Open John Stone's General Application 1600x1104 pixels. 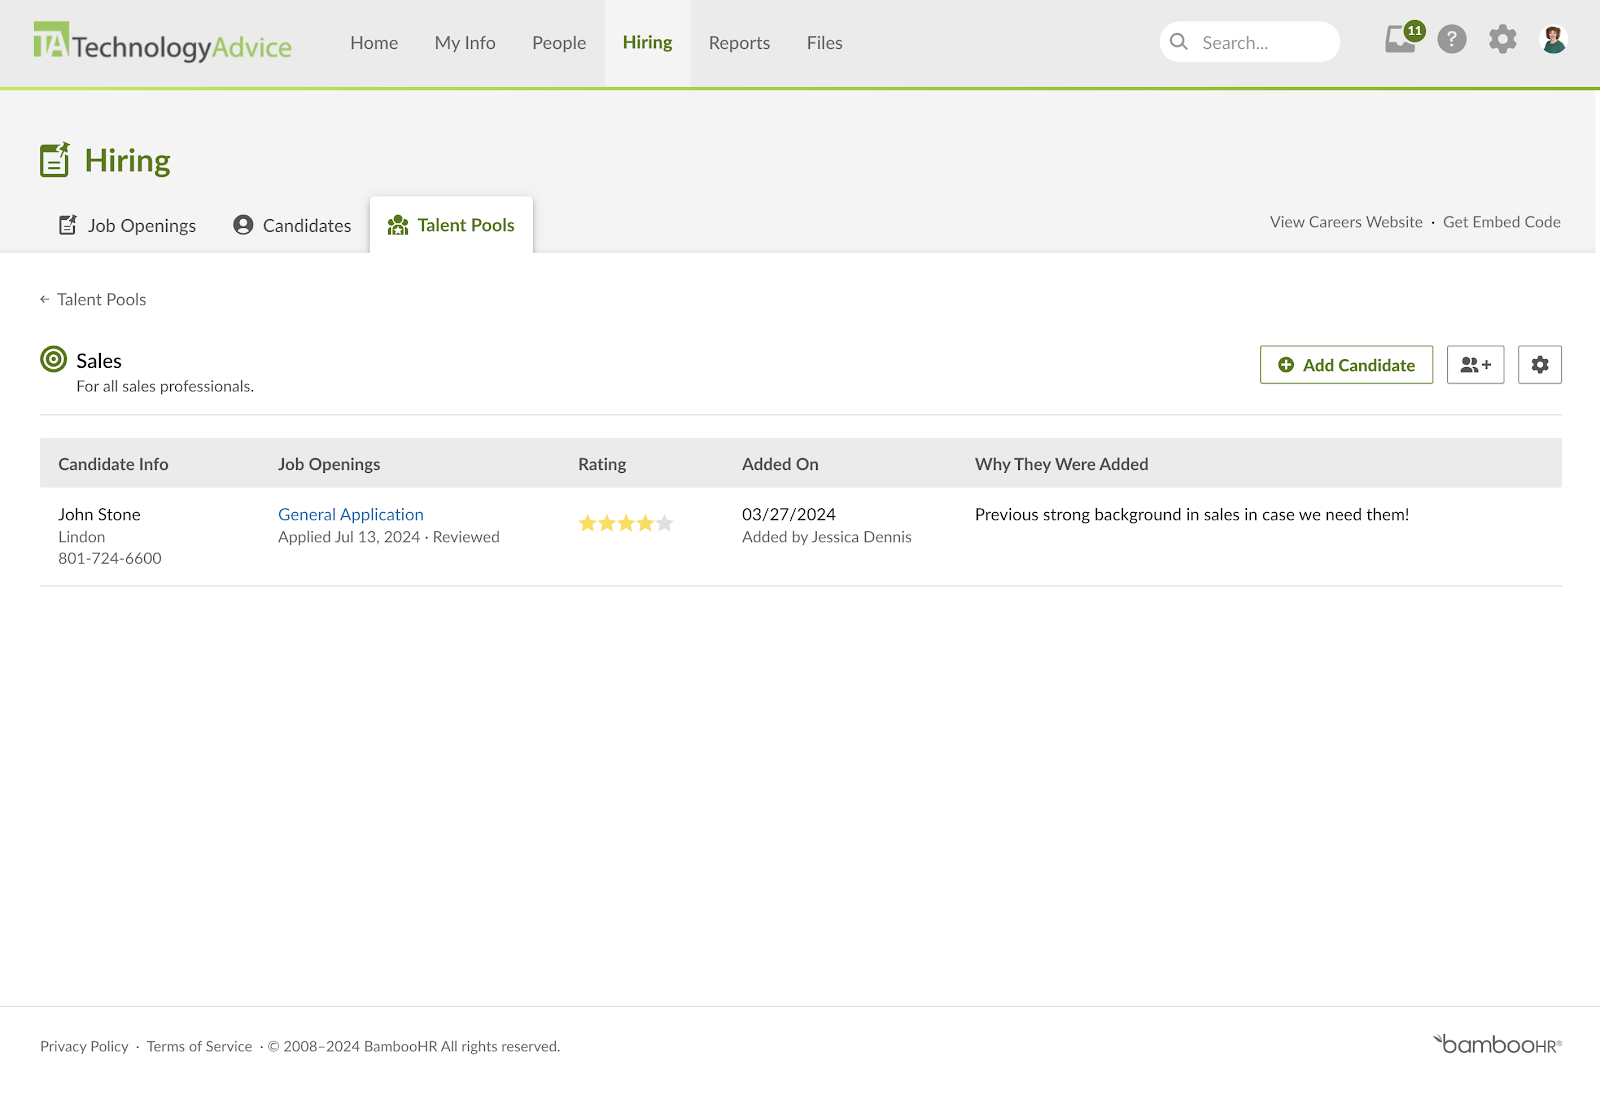350,514
